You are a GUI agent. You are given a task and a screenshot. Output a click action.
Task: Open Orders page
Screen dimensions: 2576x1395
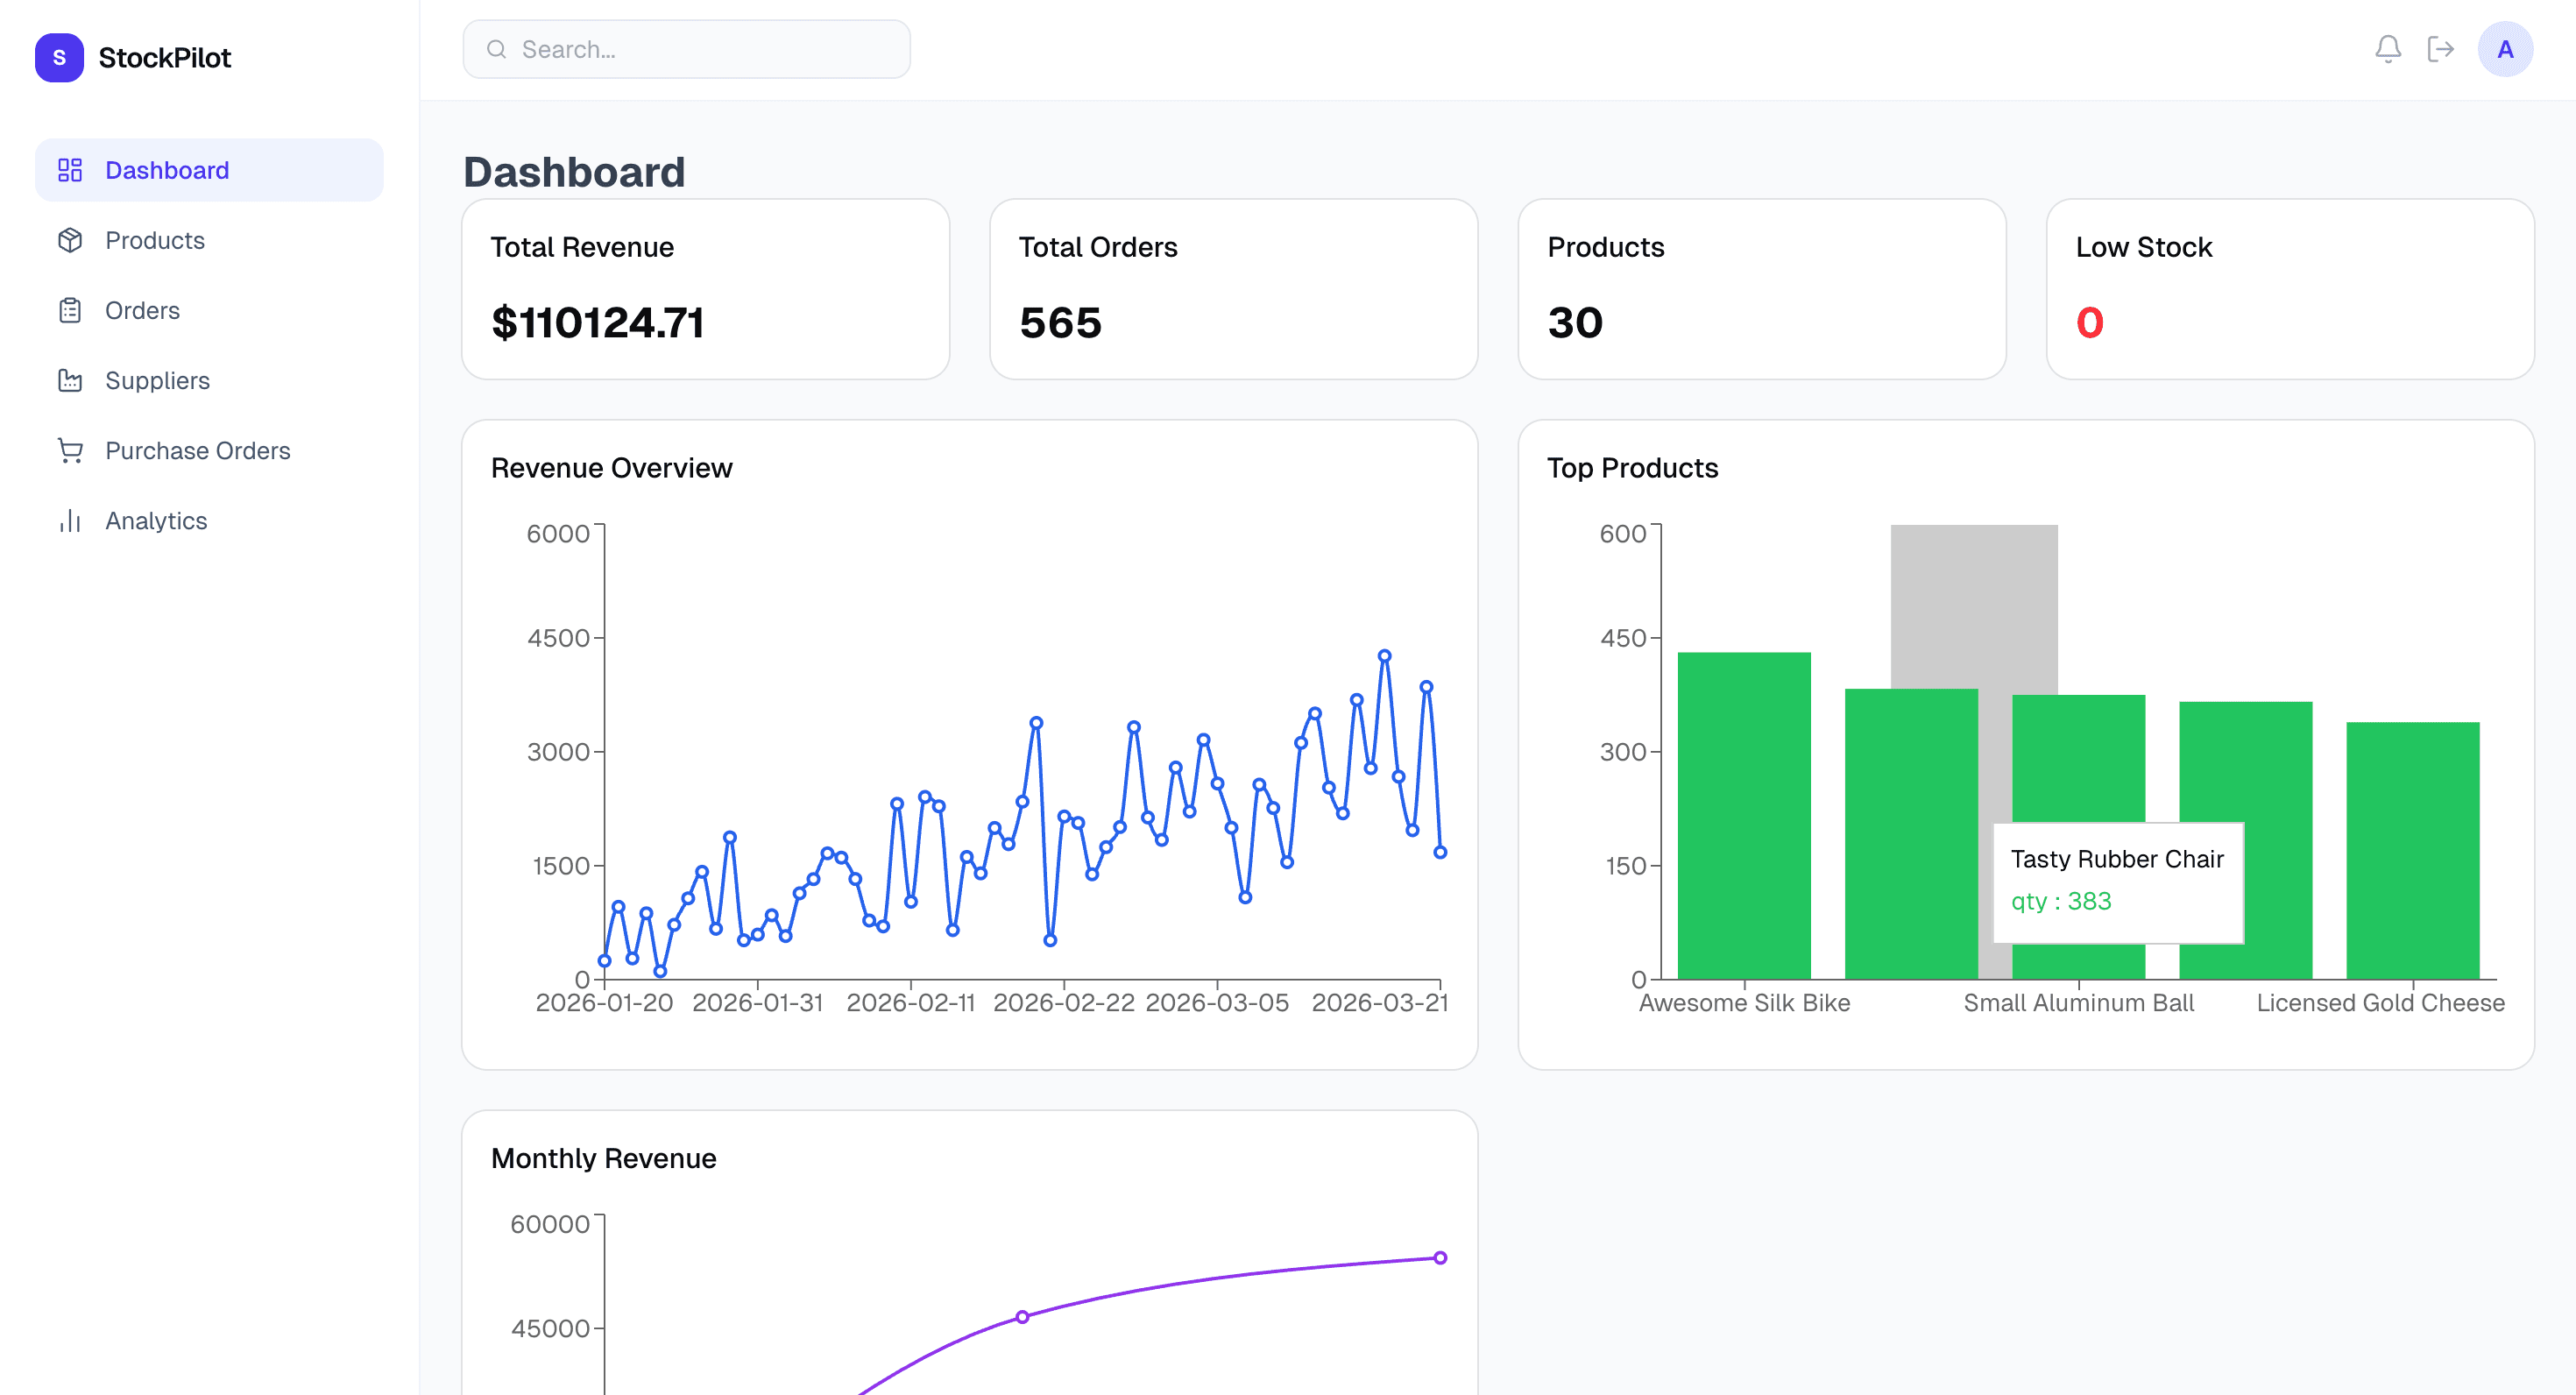209,310
